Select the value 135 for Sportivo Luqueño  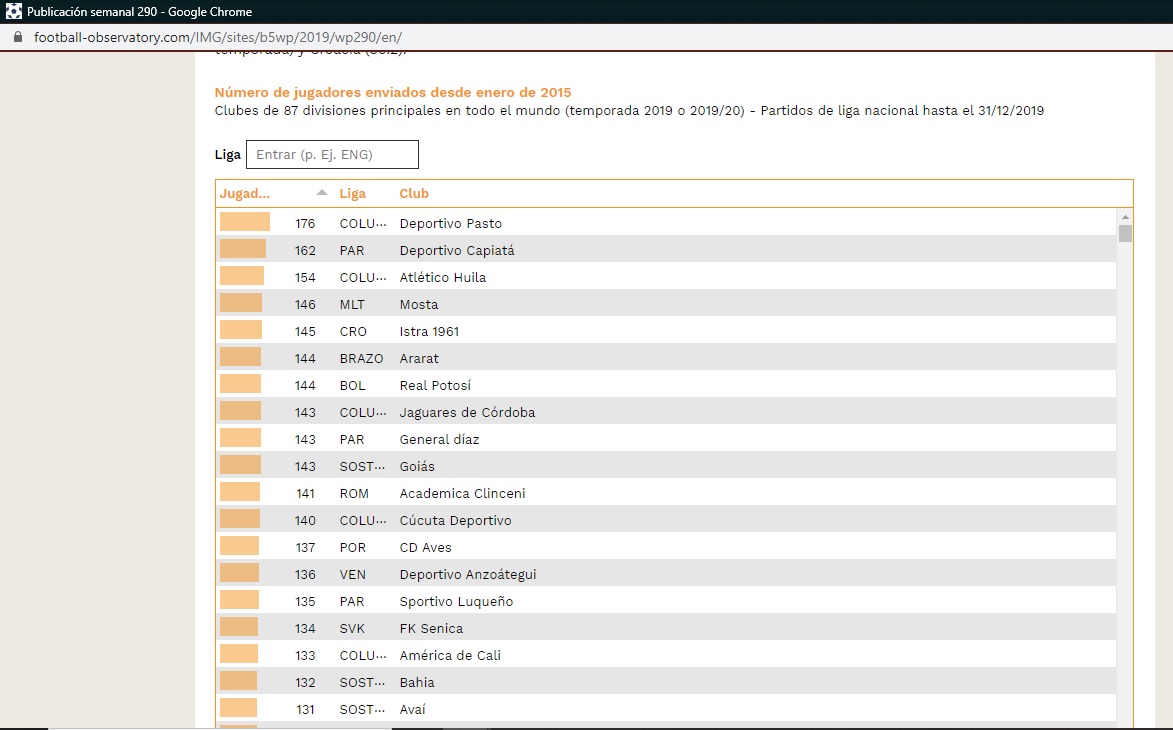coord(305,601)
